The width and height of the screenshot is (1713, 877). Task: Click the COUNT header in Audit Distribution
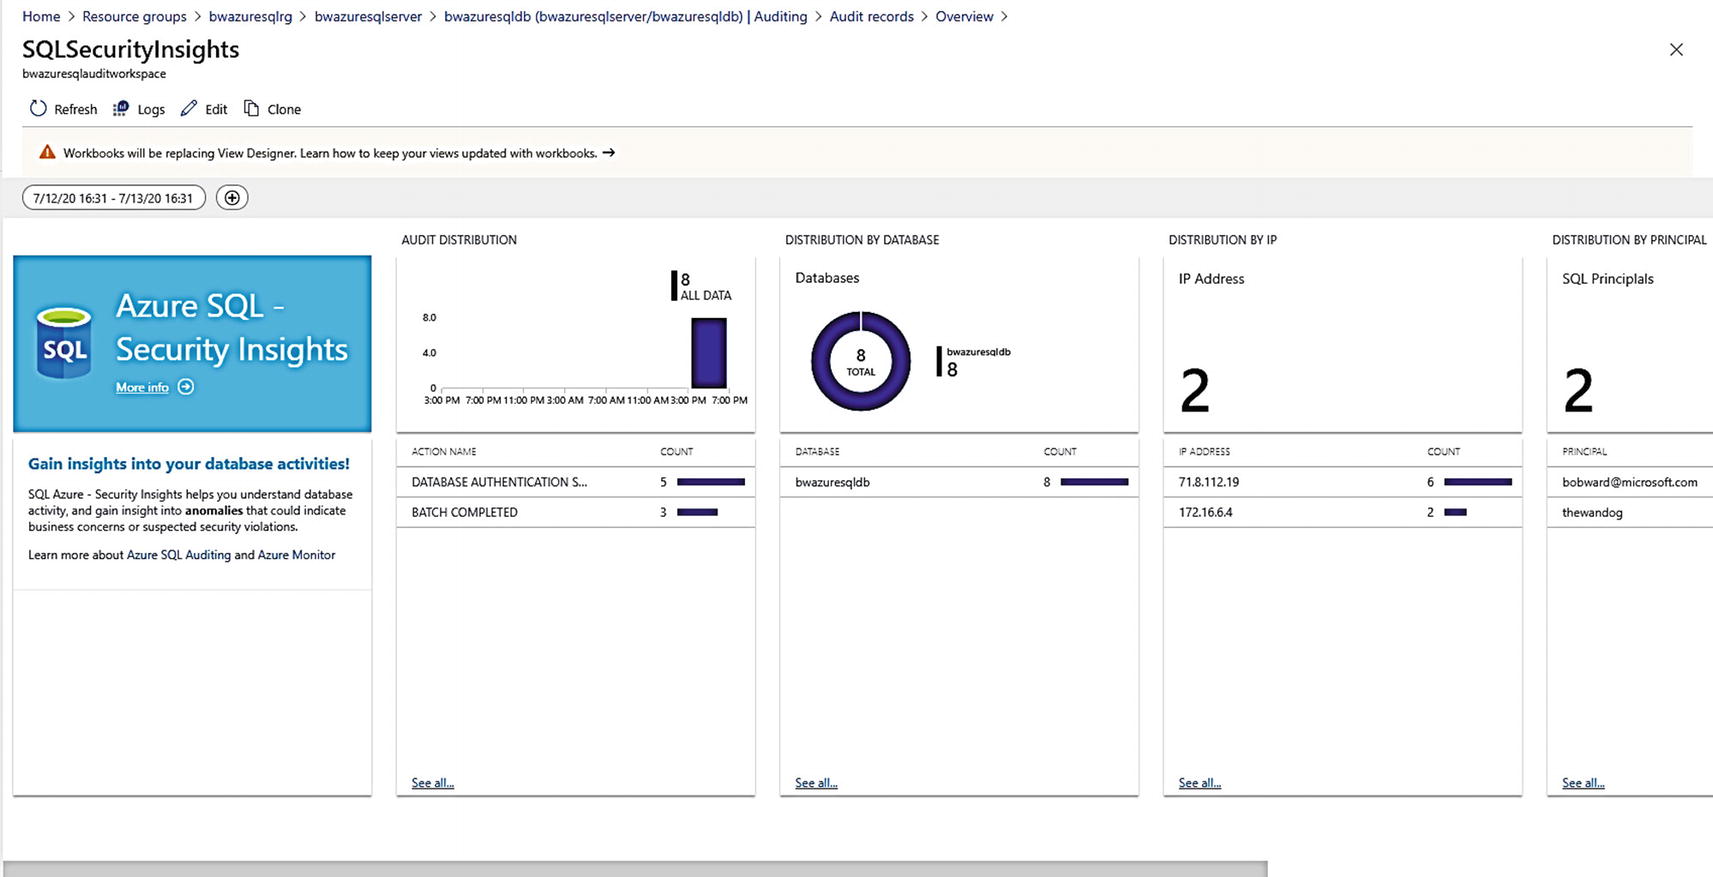[677, 452]
